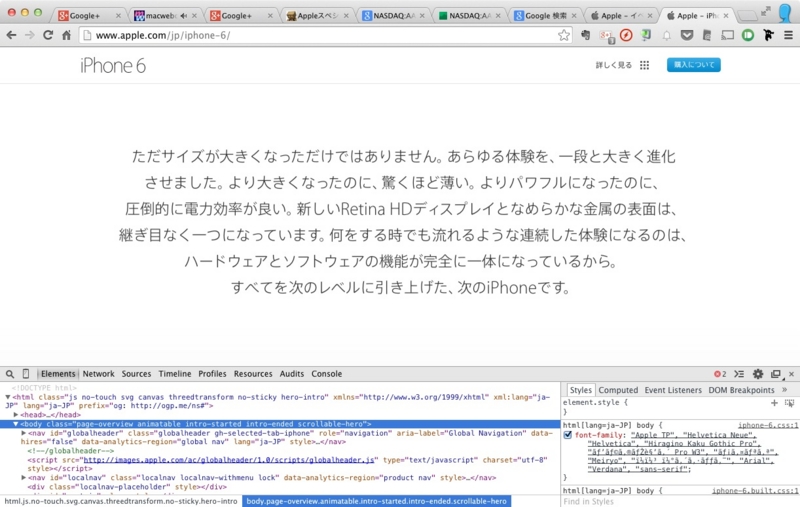Viewport: 800px width, 507px height.
Task: Open the Google Cast extension
Action: click(x=728, y=35)
